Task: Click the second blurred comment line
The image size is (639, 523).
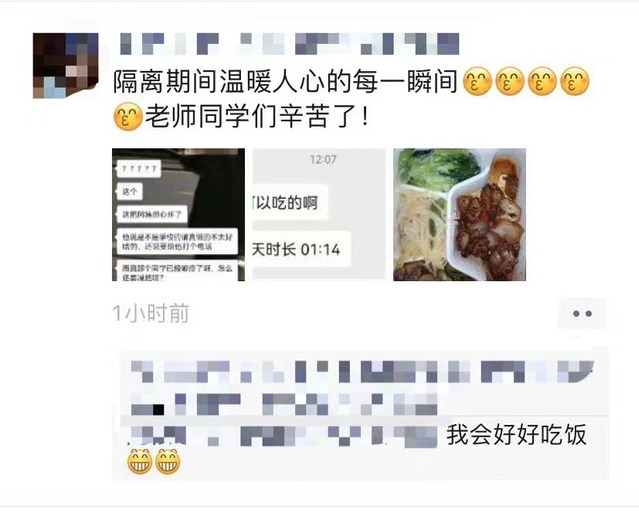Action: [284, 404]
